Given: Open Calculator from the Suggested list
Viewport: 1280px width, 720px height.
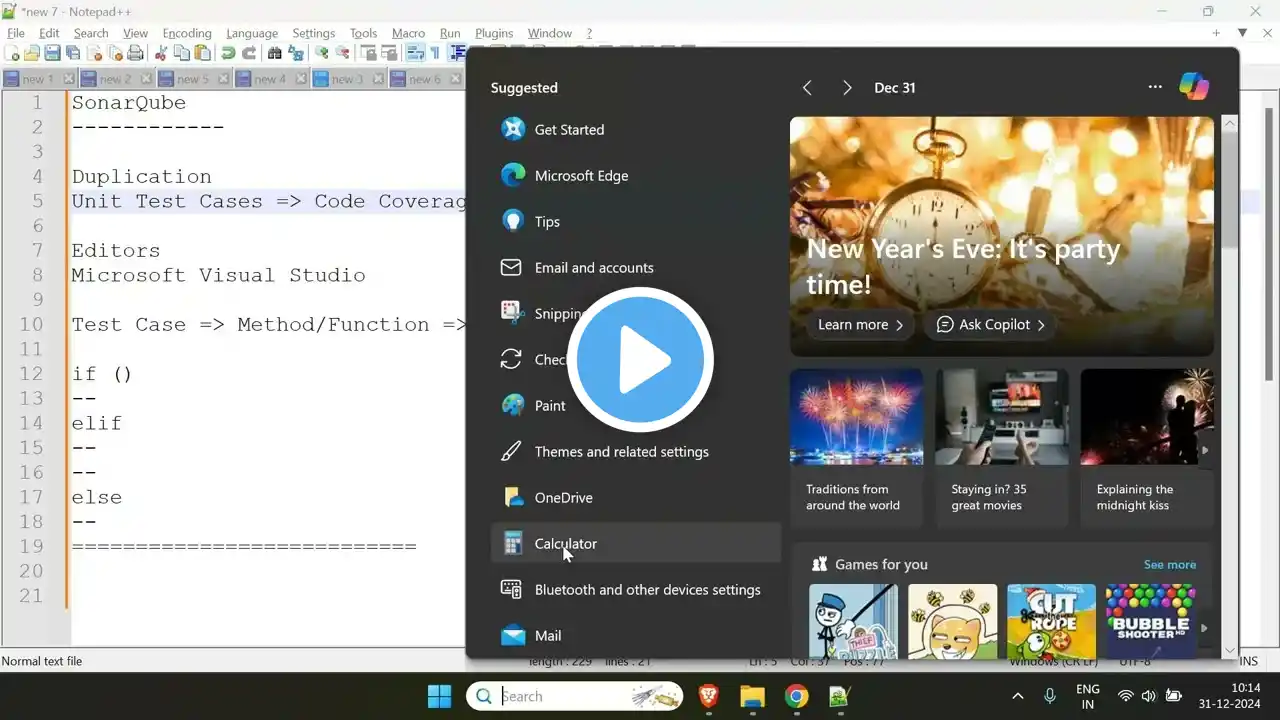Looking at the screenshot, I should coord(565,543).
